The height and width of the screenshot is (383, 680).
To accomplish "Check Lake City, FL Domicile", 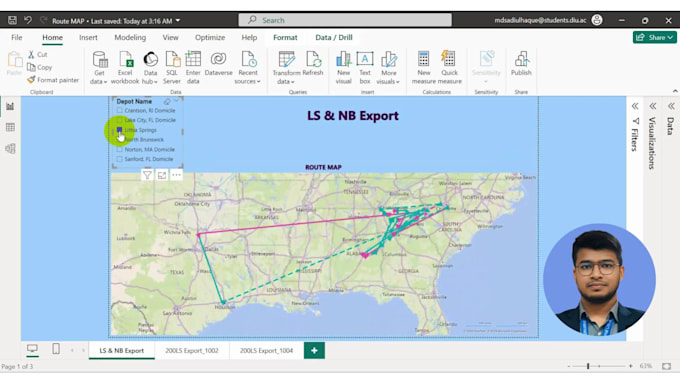I will 119,120.
